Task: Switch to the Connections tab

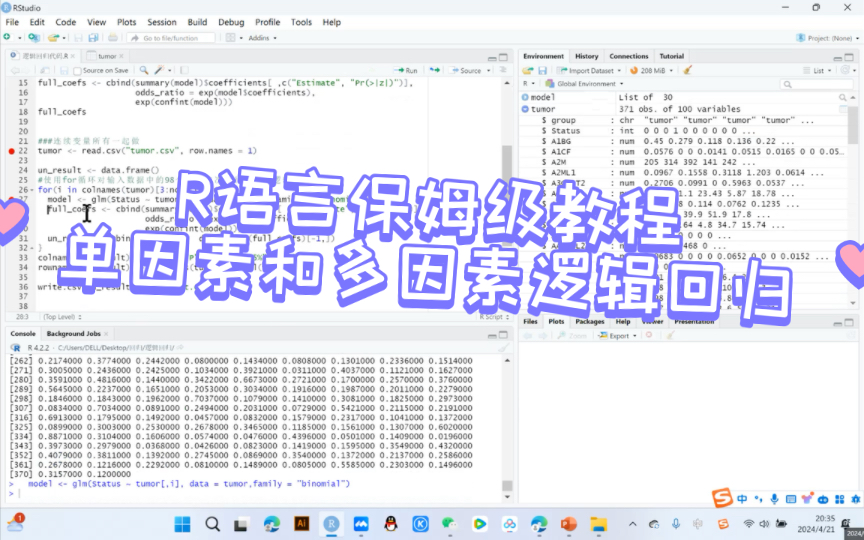Action: (x=629, y=56)
